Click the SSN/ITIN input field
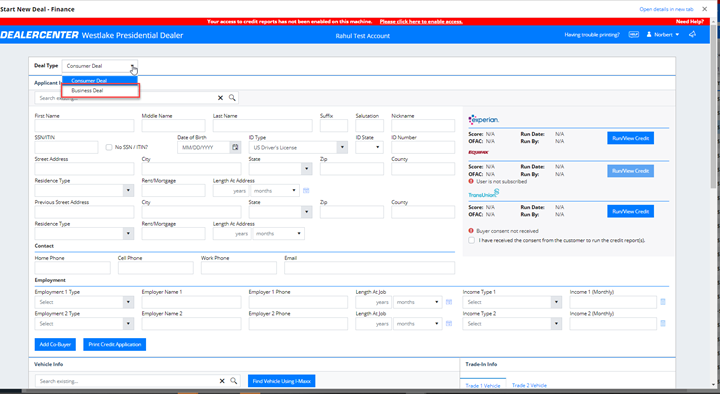 [x=67, y=147]
